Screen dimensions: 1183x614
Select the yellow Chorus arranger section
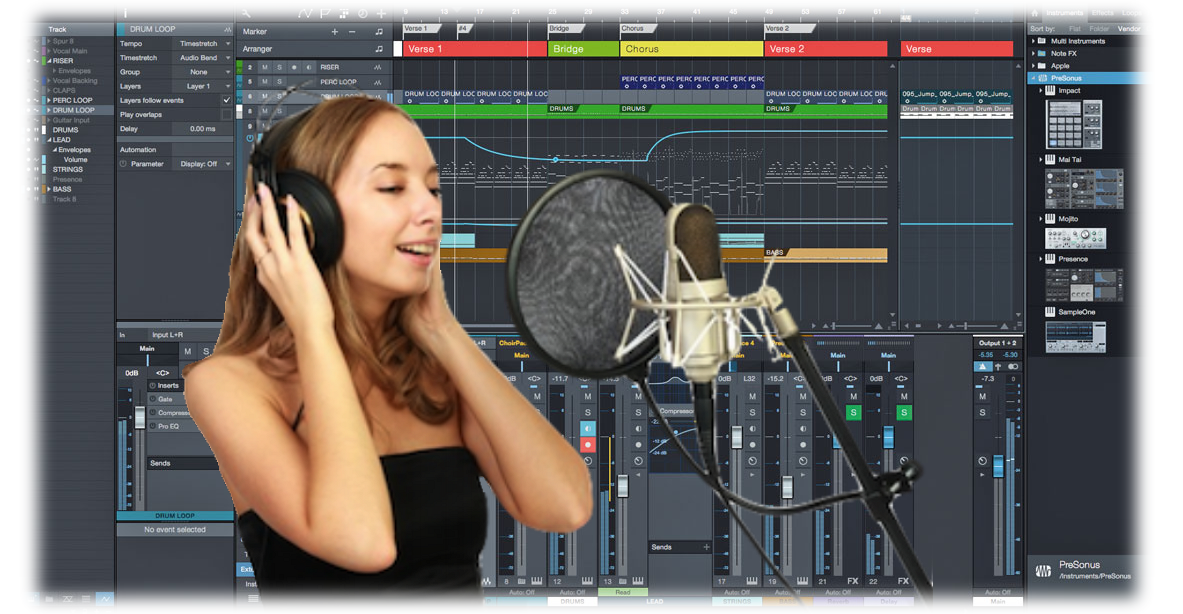[x=691, y=49]
